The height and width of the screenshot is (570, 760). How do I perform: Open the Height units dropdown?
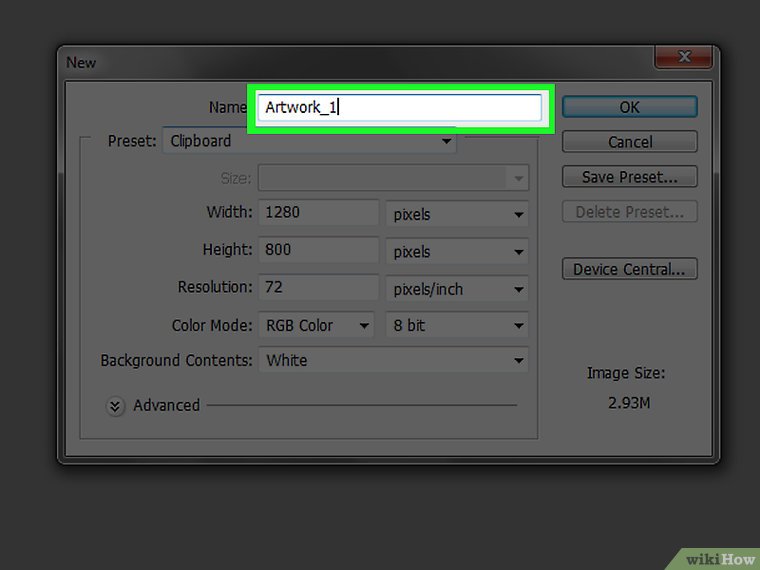click(457, 252)
